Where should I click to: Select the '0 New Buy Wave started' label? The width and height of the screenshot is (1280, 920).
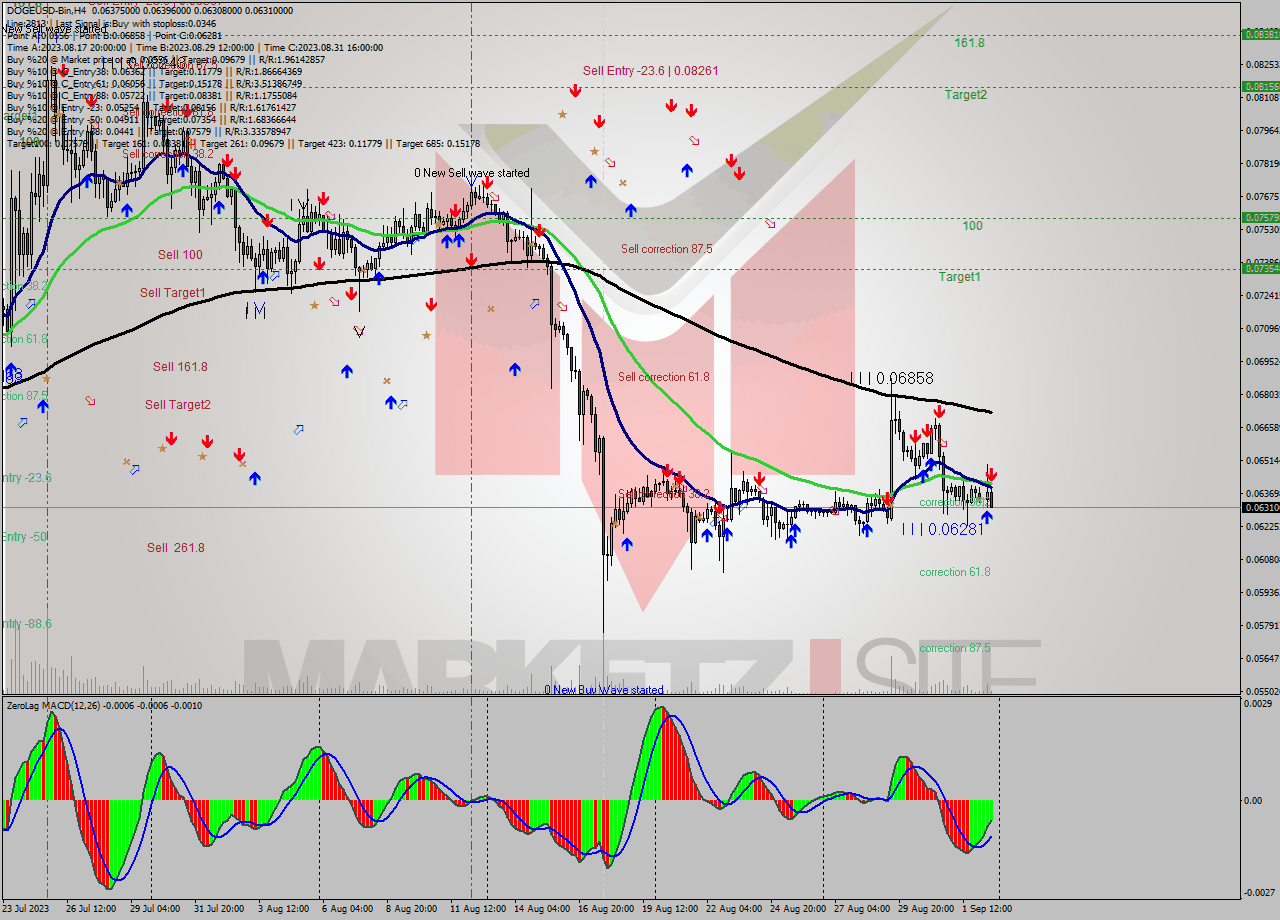click(x=604, y=690)
